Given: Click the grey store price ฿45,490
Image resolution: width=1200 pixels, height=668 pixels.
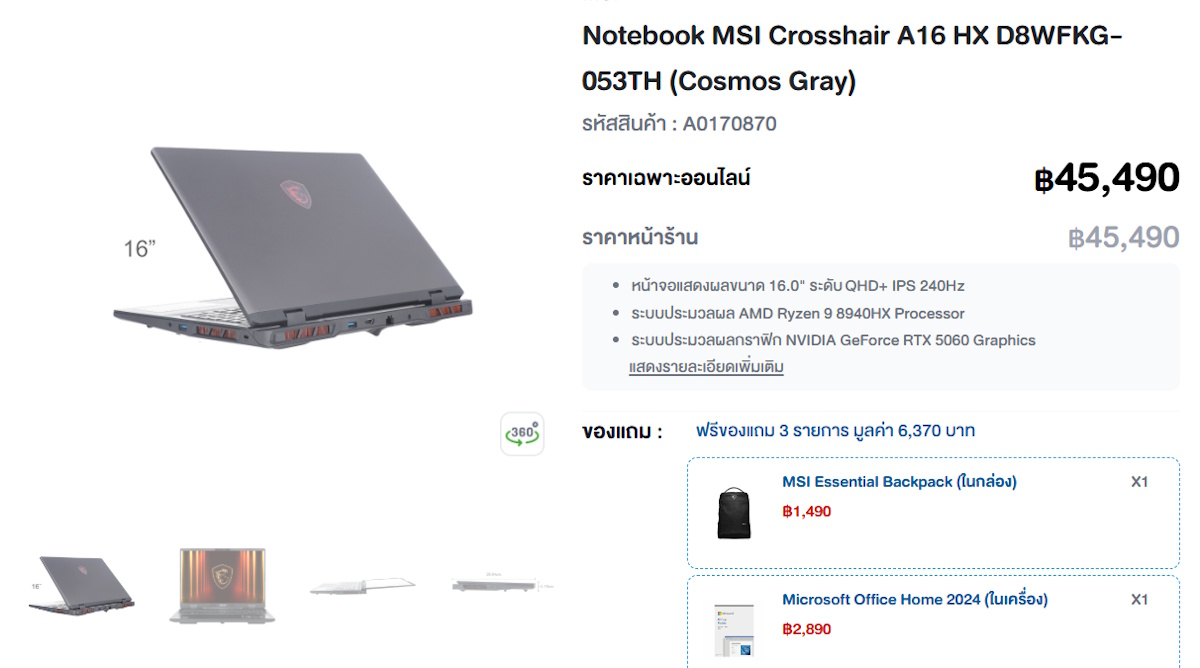Looking at the screenshot, I should [1124, 238].
